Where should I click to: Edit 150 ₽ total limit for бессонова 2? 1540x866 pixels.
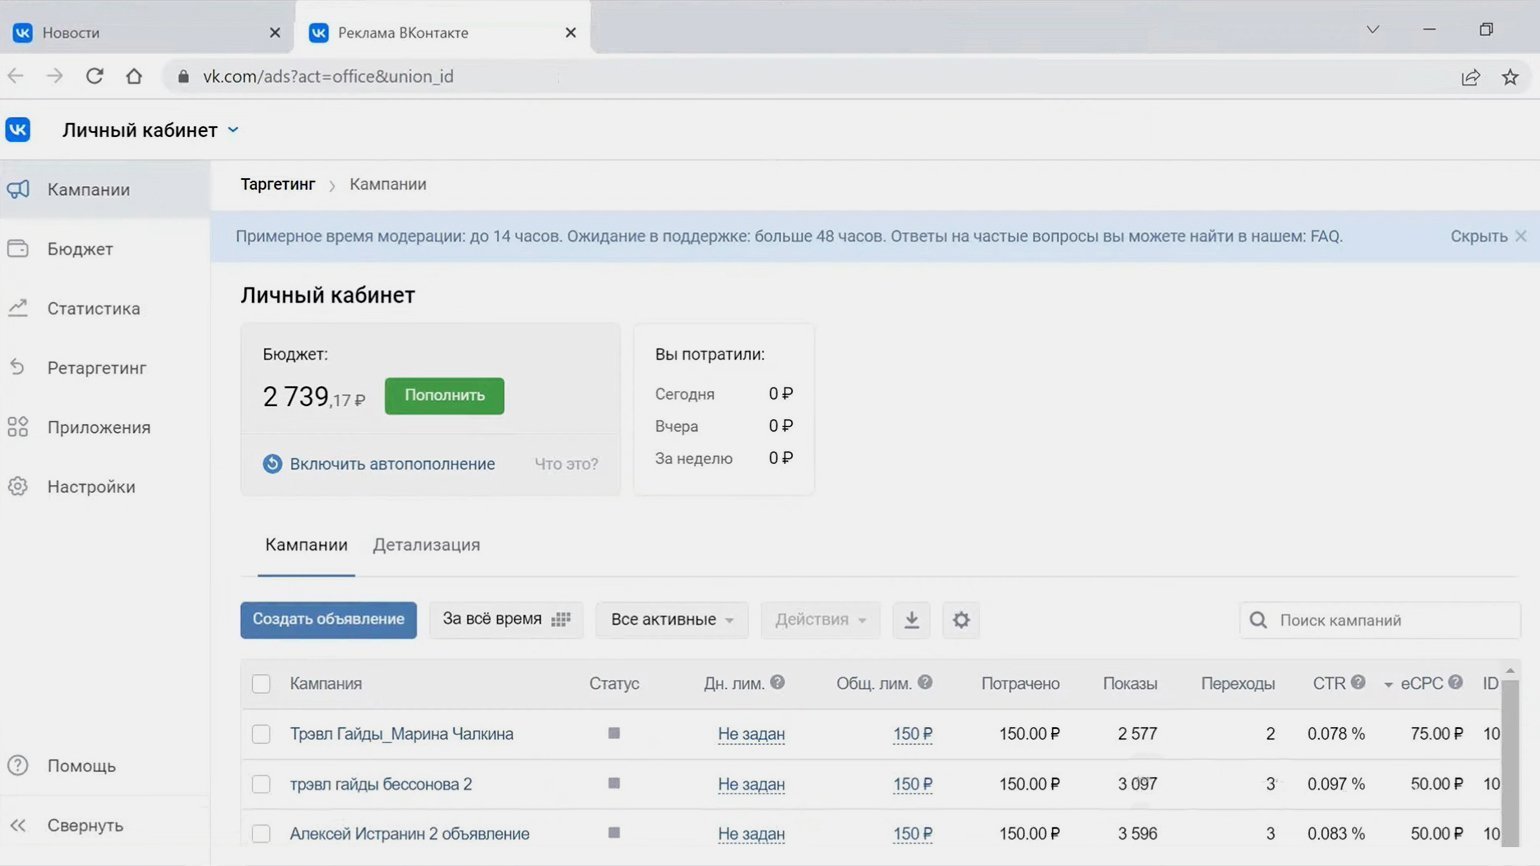tap(912, 784)
